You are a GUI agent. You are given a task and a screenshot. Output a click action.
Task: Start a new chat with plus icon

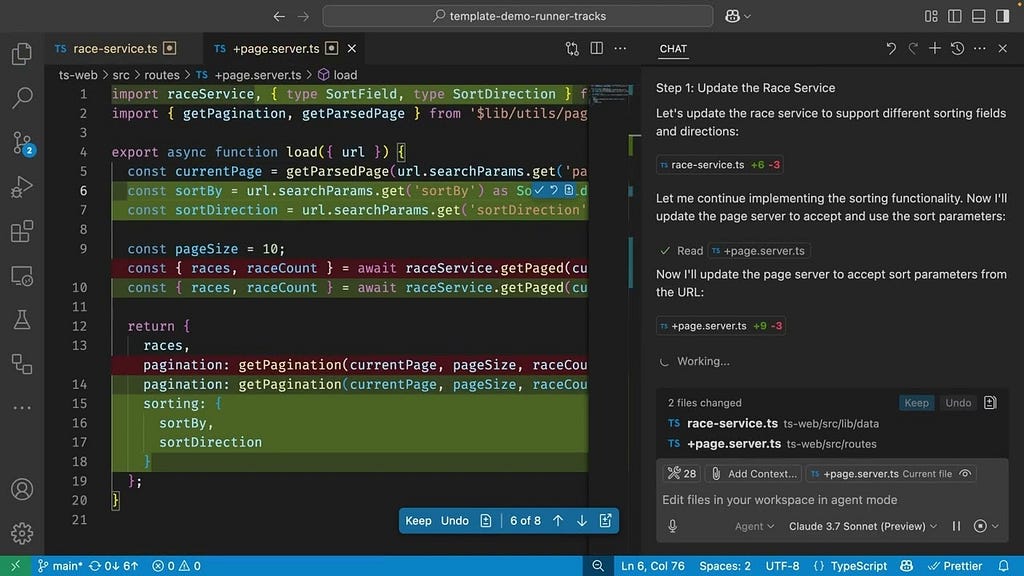click(935, 48)
